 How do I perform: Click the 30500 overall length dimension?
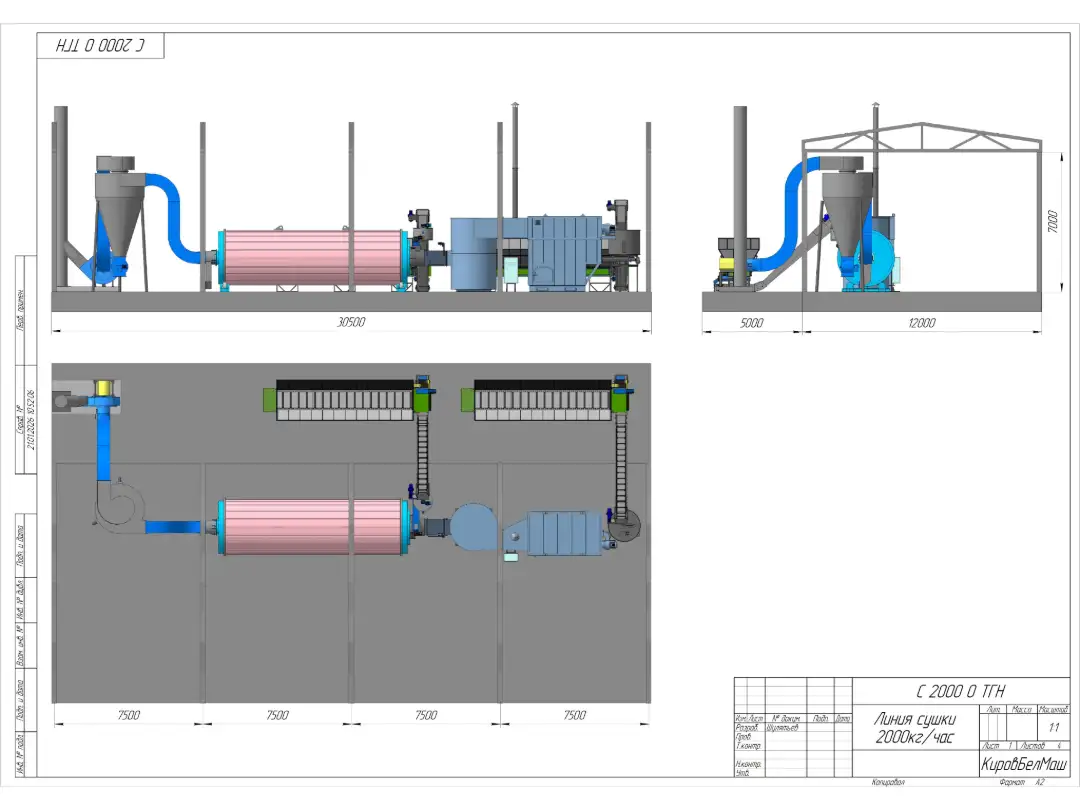pos(351,322)
